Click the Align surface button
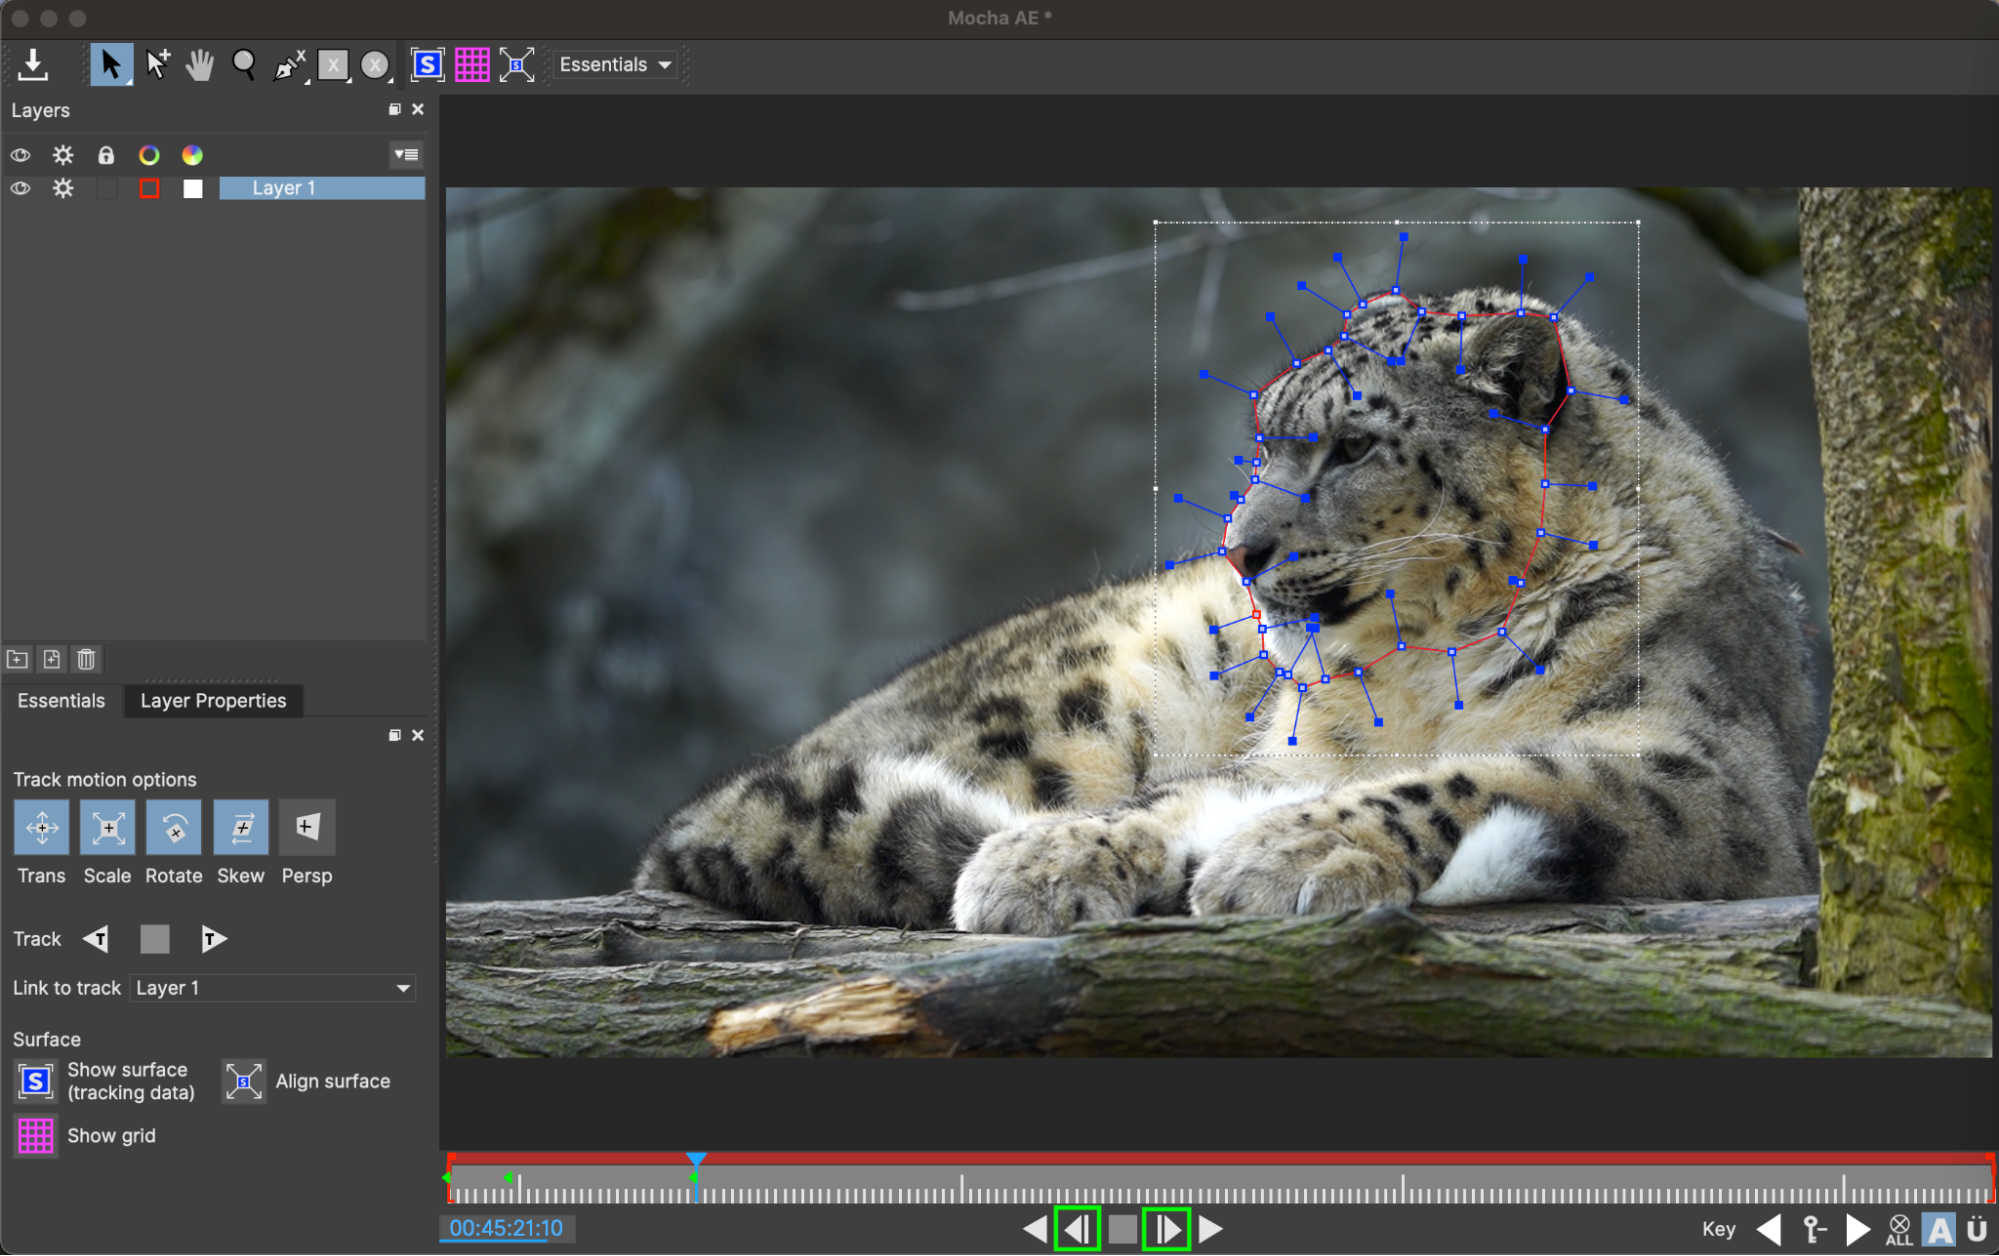This screenshot has height=1256, width=1999. 243,1081
